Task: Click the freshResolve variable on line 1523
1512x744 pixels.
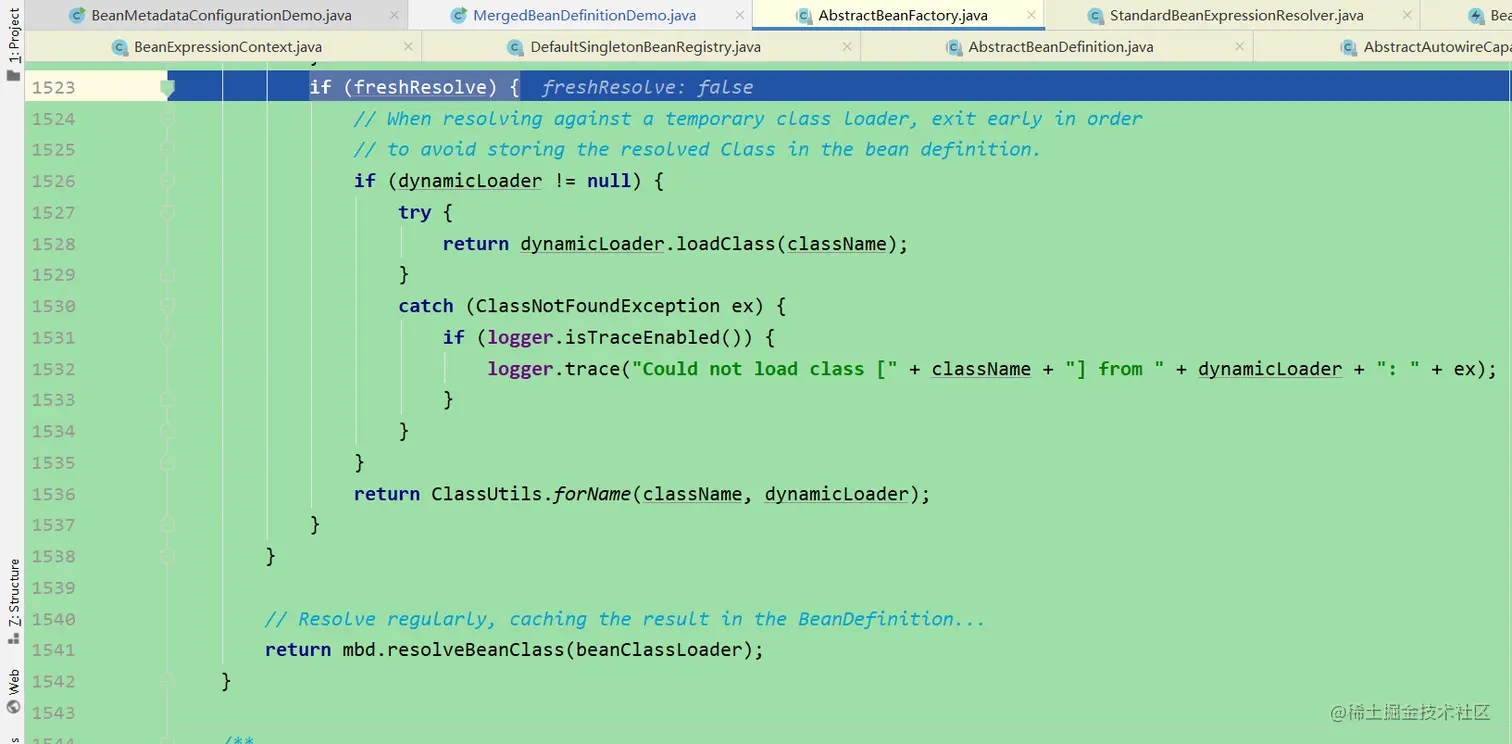Action: [420, 87]
